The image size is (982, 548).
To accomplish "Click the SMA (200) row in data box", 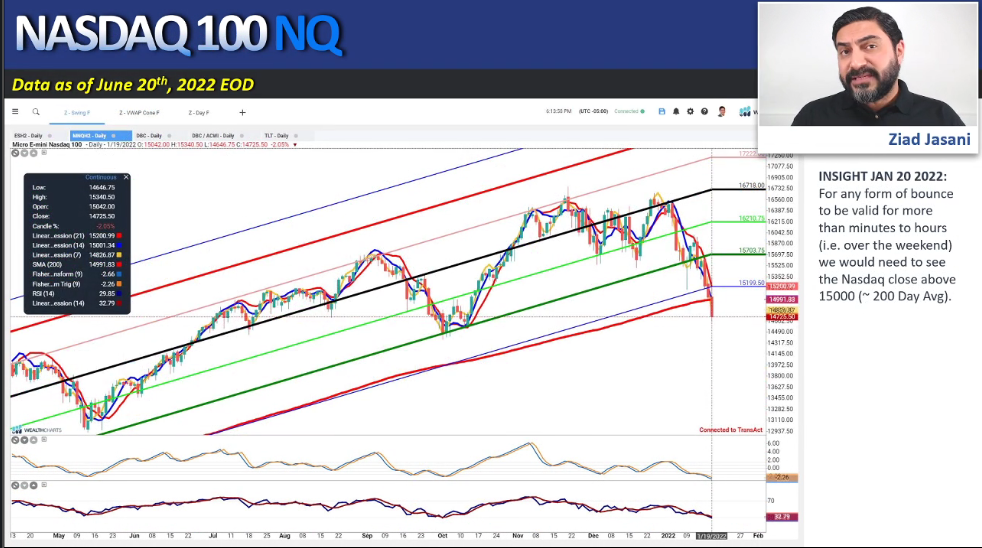I will [76, 264].
